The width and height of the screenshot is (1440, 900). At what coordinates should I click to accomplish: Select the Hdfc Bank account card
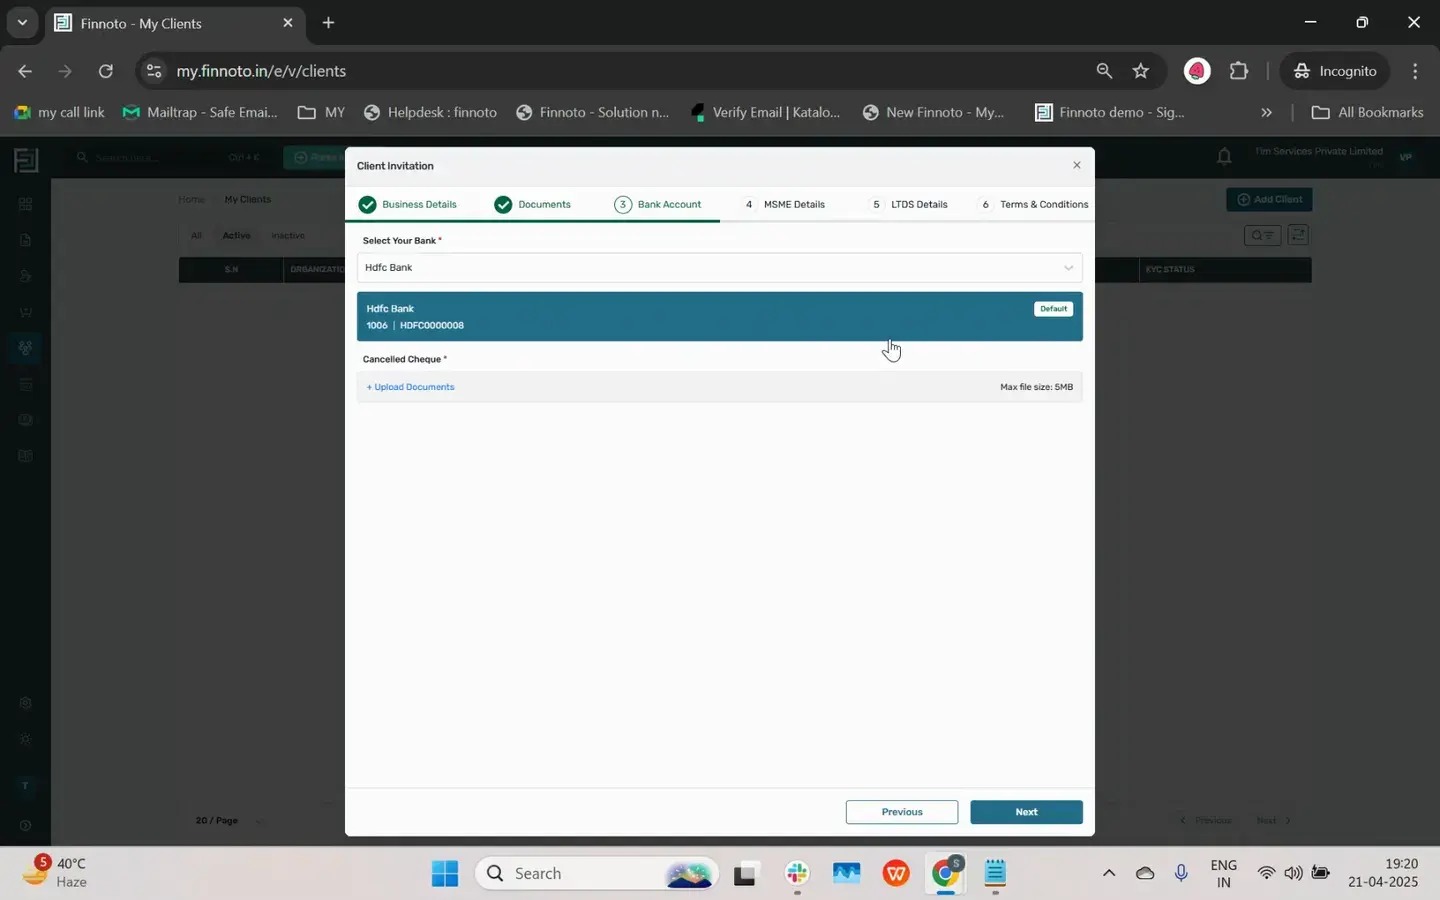click(719, 316)
